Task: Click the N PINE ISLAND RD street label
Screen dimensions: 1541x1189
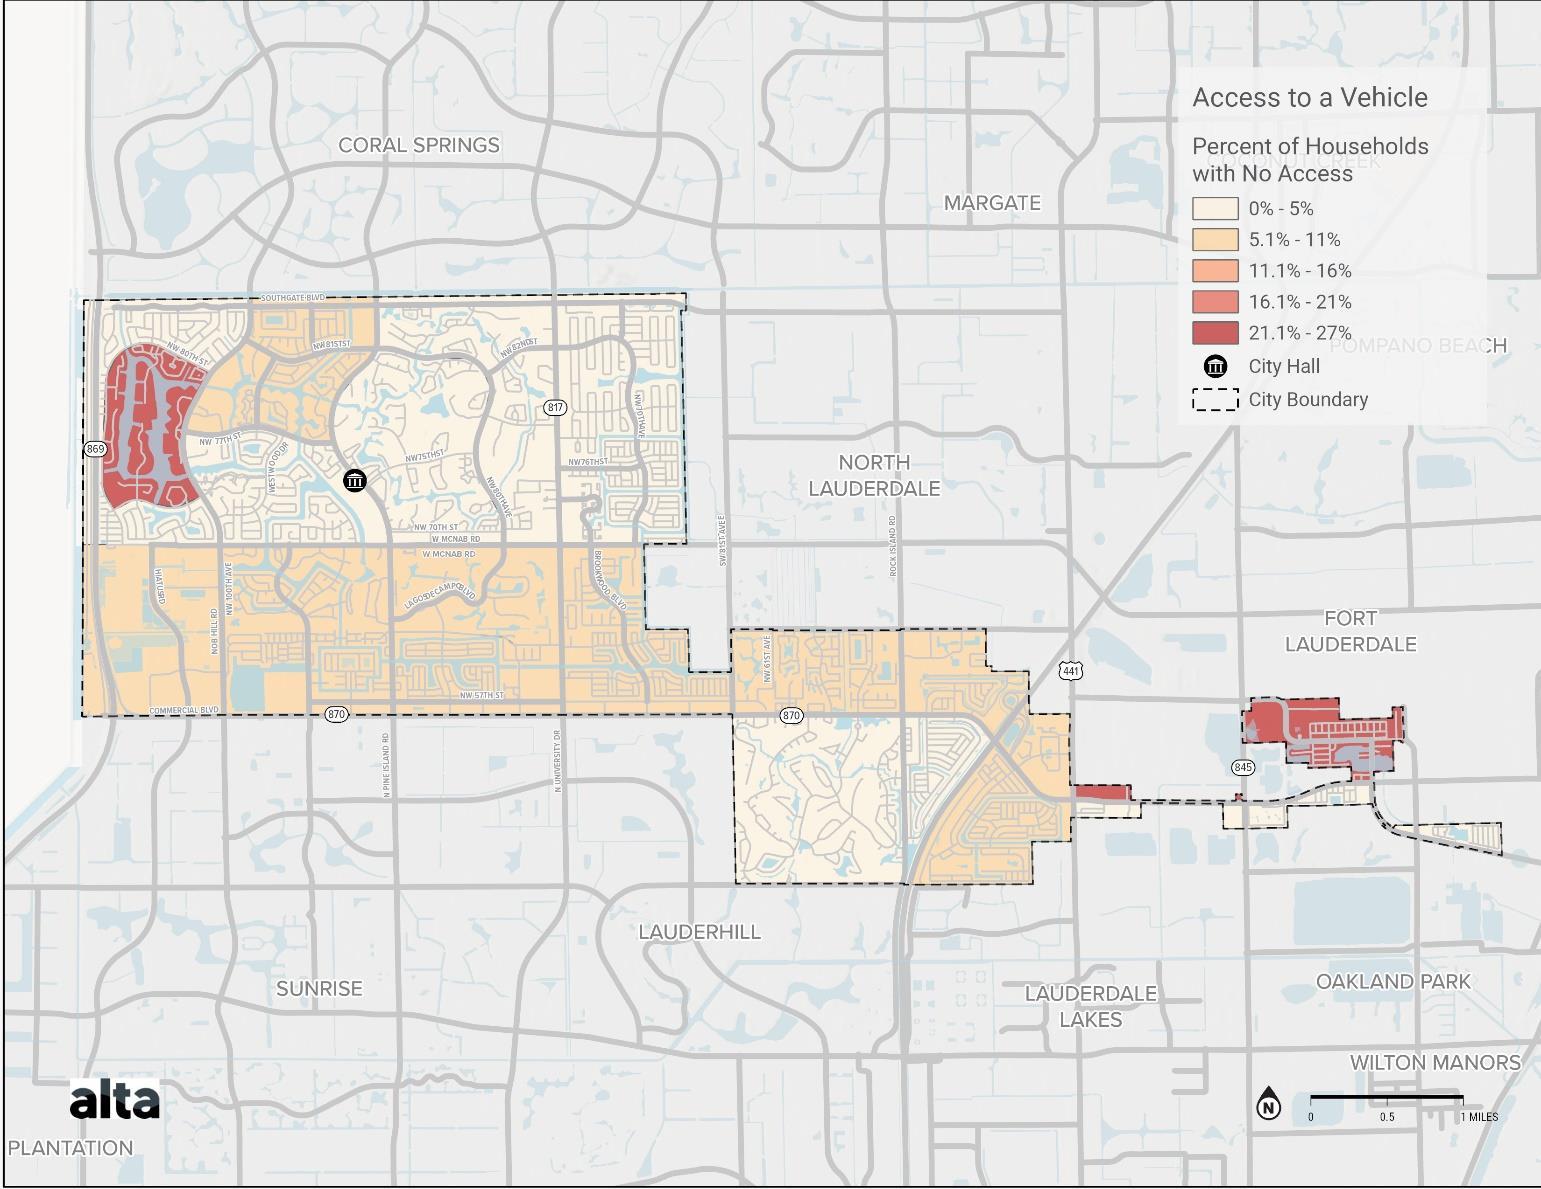Action: pyautogui.click(x=385, y=764)
